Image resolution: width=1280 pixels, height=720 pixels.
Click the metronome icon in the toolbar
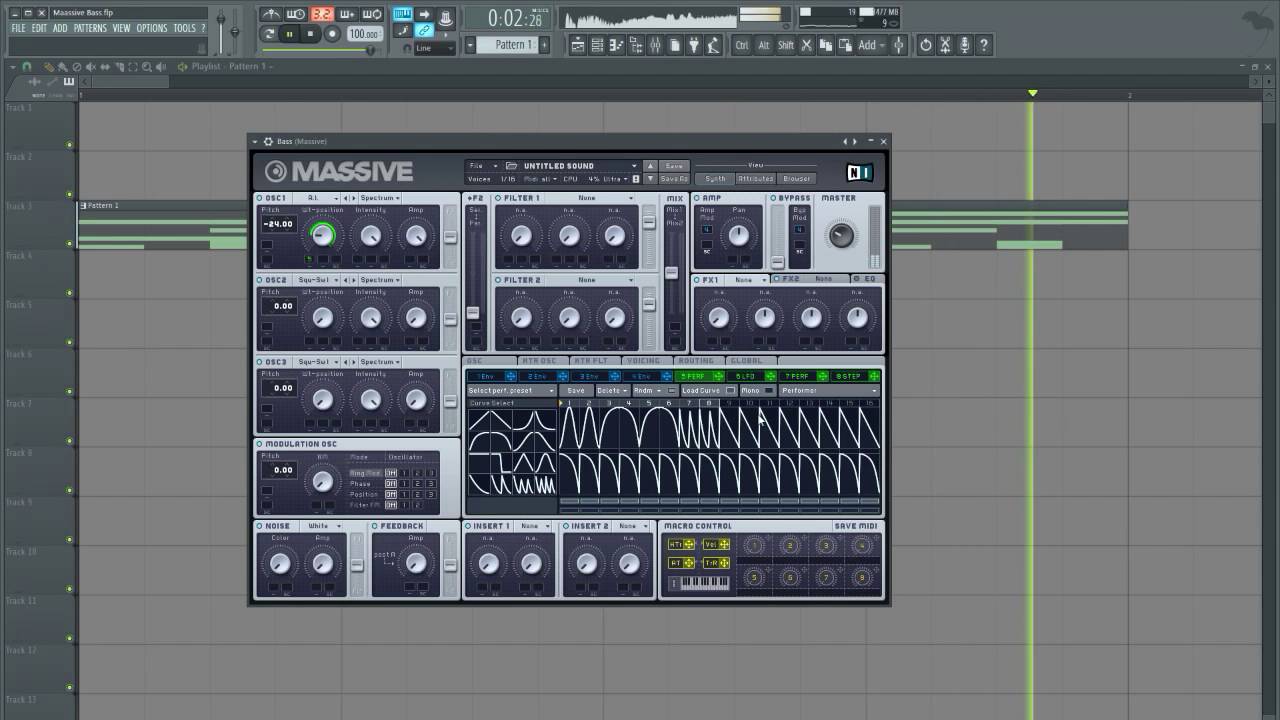[x=272, y=14]
